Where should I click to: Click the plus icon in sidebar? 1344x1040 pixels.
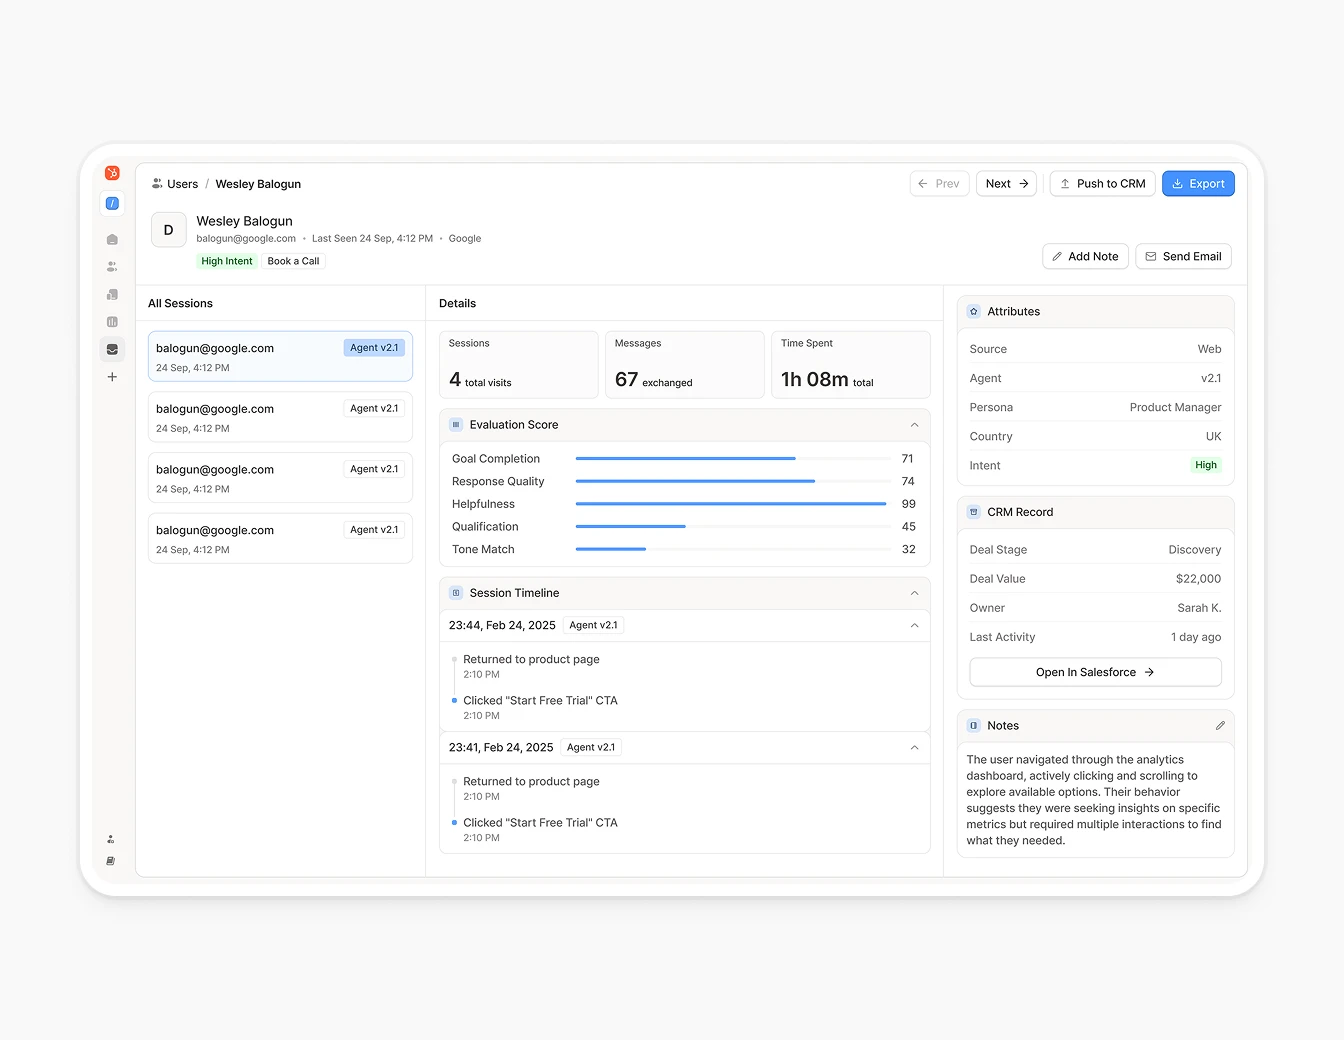pos(112,377)
